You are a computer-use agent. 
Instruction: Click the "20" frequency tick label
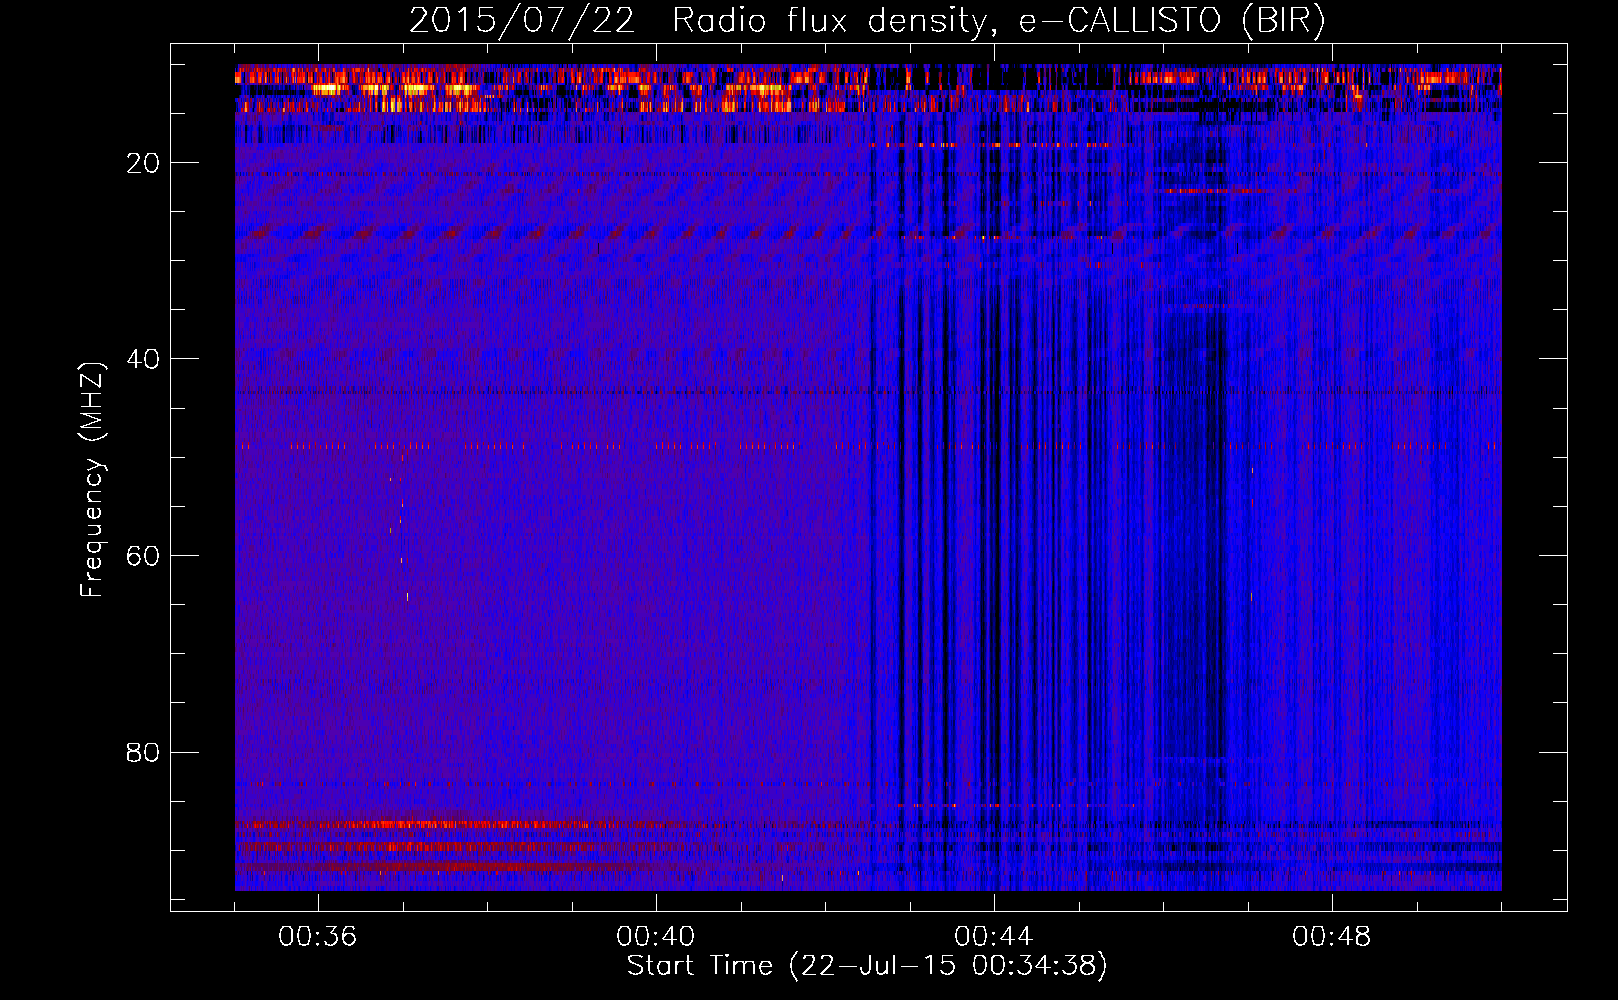(x=144, y=163)
